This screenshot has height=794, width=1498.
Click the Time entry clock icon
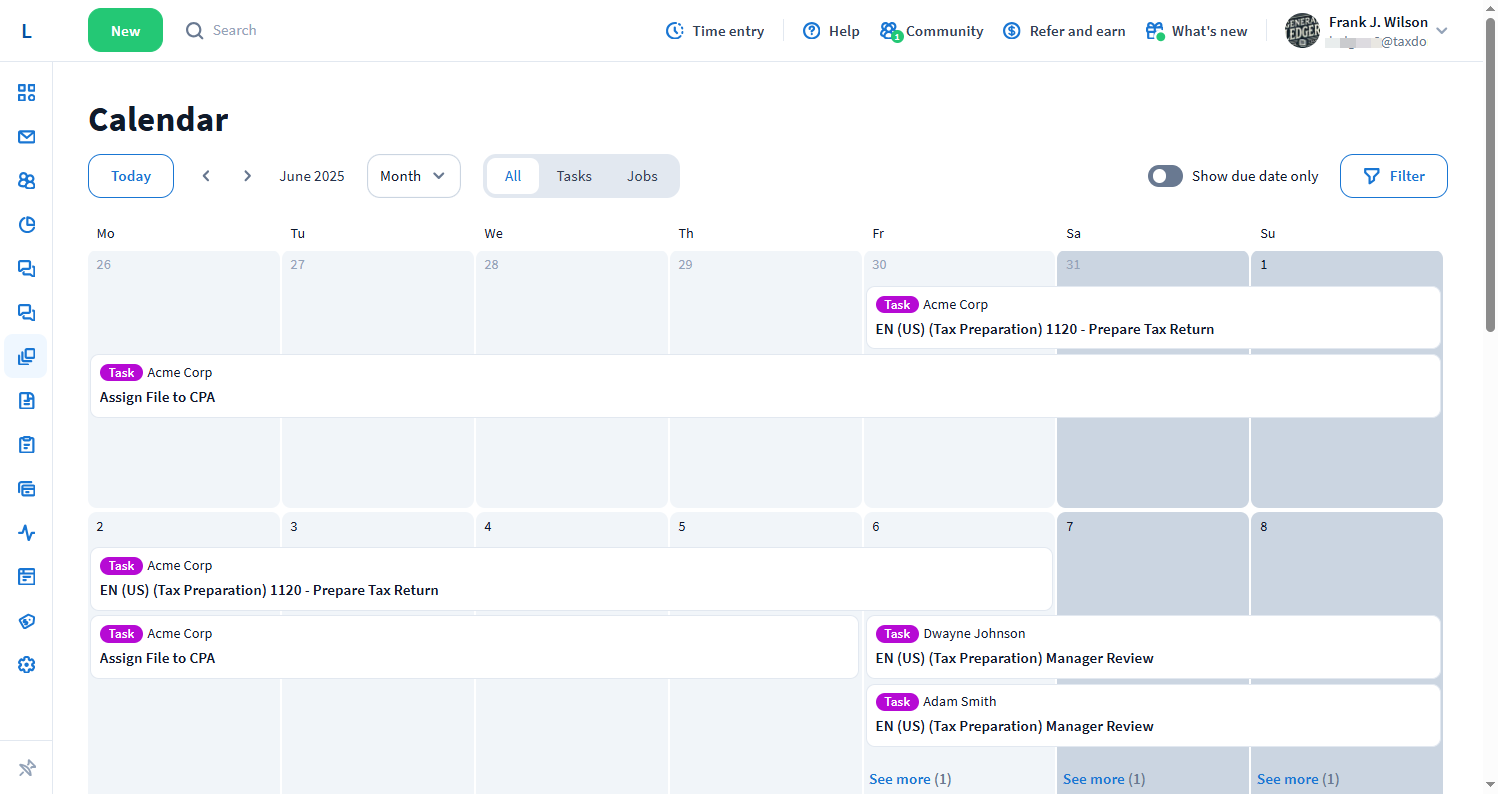[675, 31]
